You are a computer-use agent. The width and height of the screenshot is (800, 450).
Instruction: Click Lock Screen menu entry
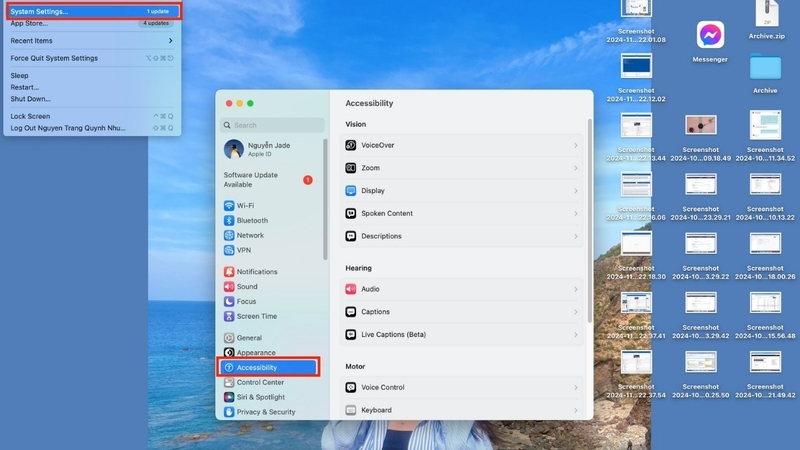30,116
